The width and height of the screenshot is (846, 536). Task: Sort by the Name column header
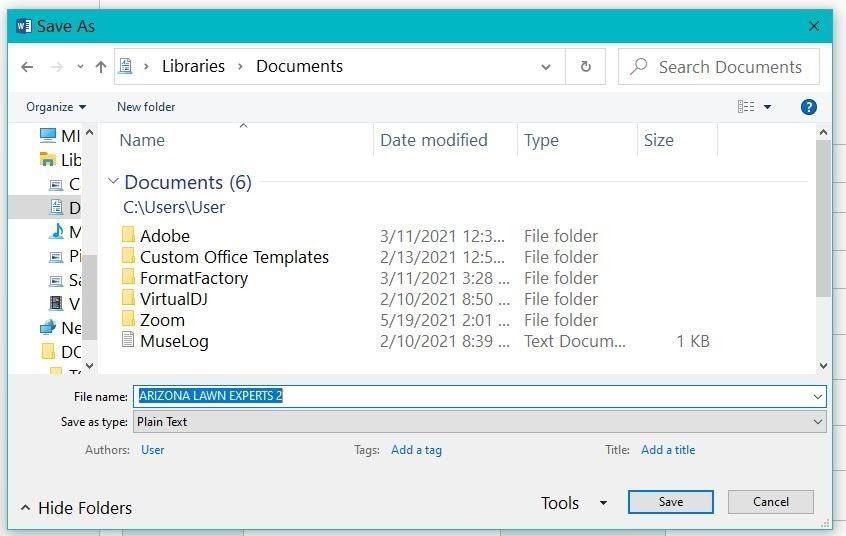[142, 140]
